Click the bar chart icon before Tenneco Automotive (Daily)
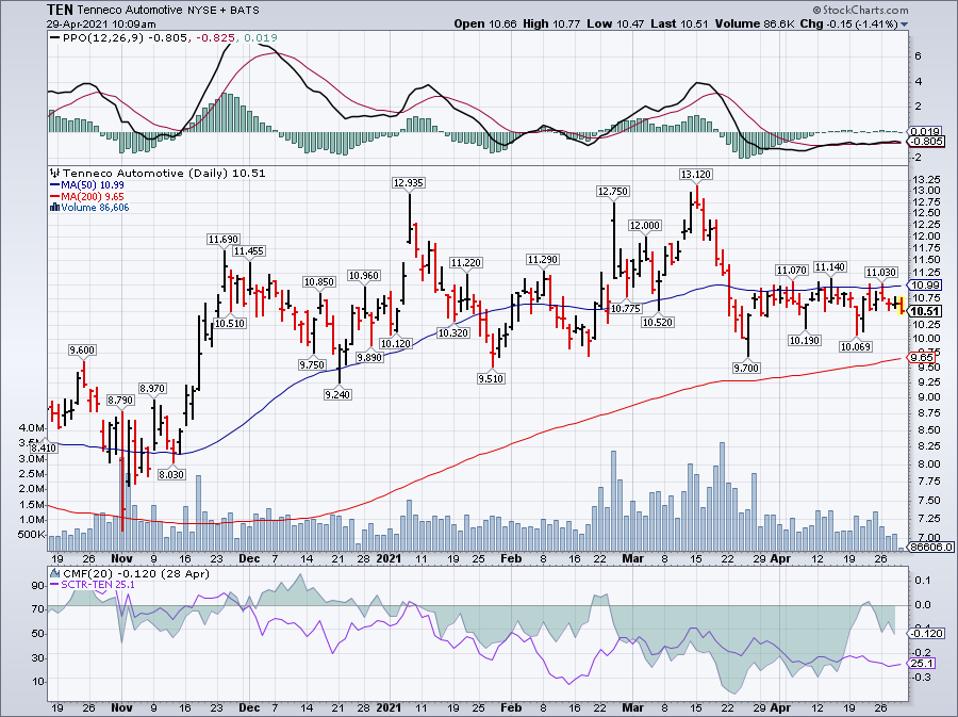 (x=54, y=173)
